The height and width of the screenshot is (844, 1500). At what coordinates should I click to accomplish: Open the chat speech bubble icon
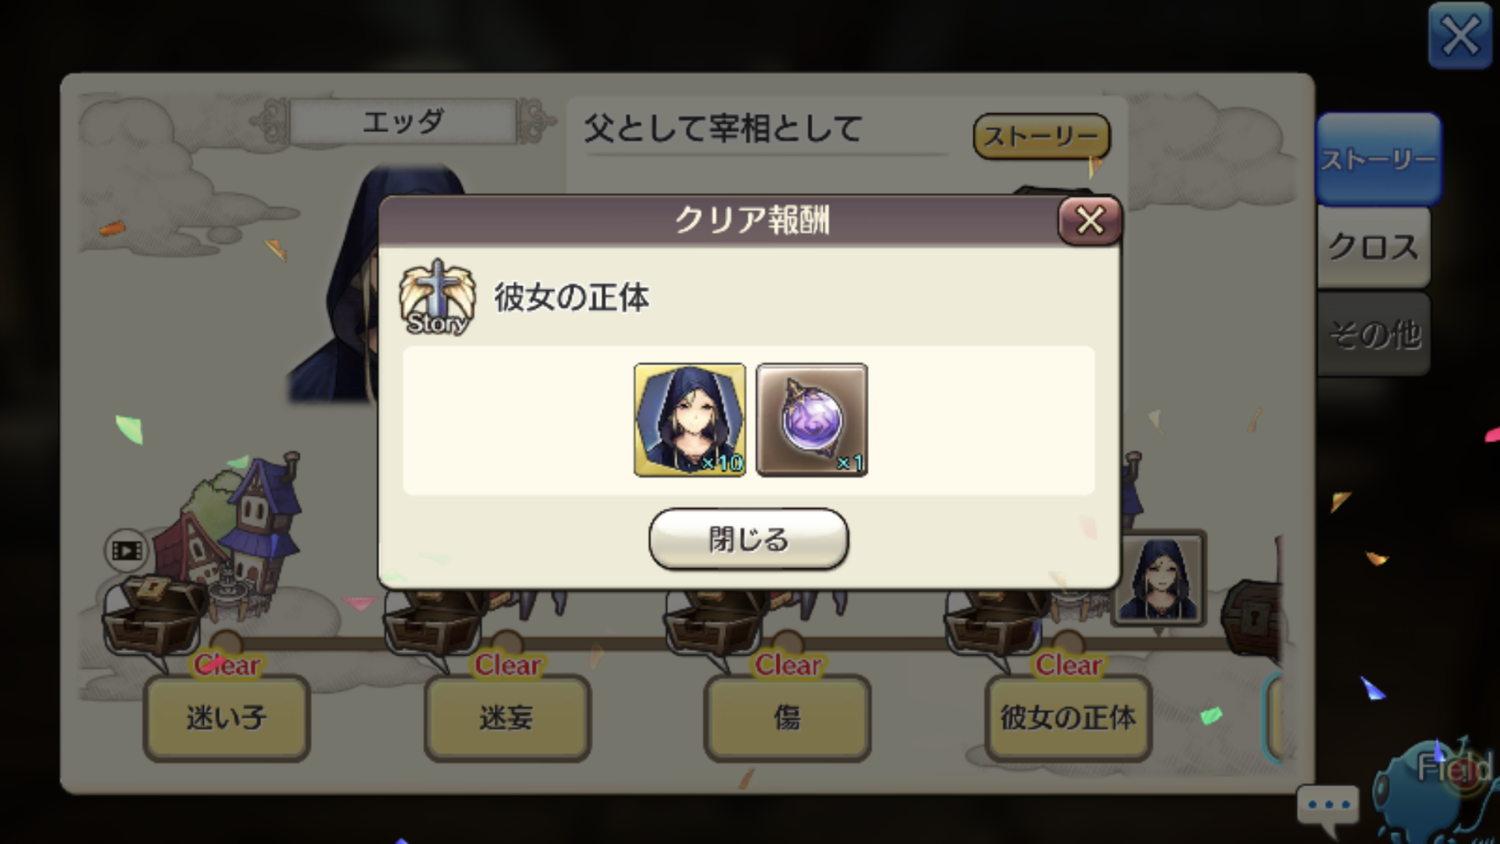pyautogui.click(x=1328, y=808)
